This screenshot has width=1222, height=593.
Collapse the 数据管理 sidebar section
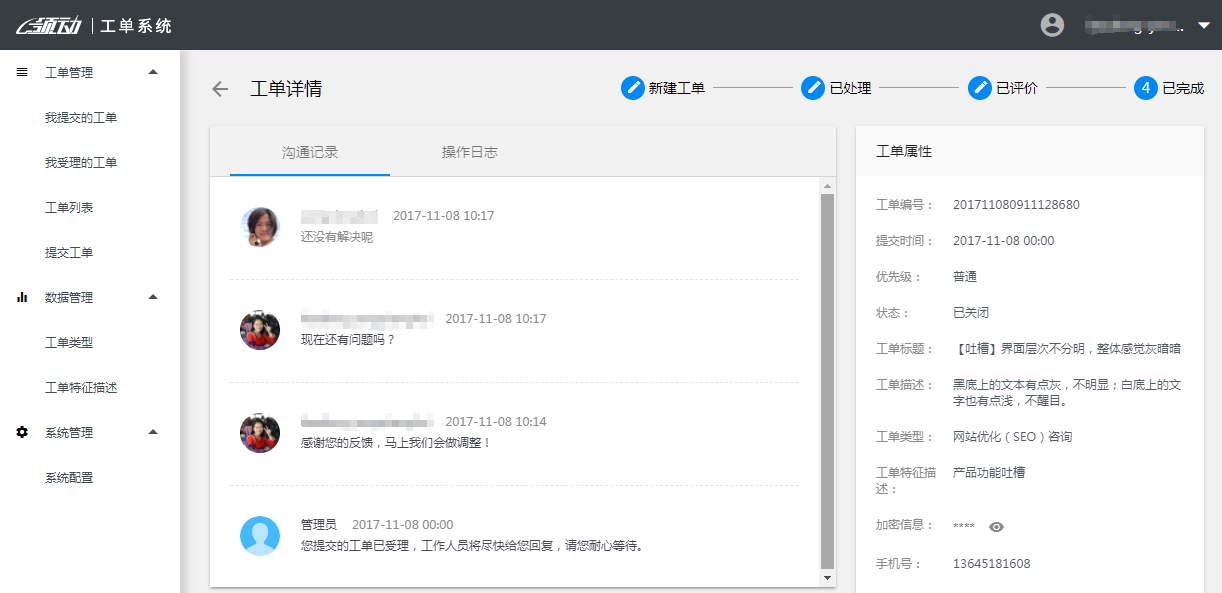tap(154, 296)
